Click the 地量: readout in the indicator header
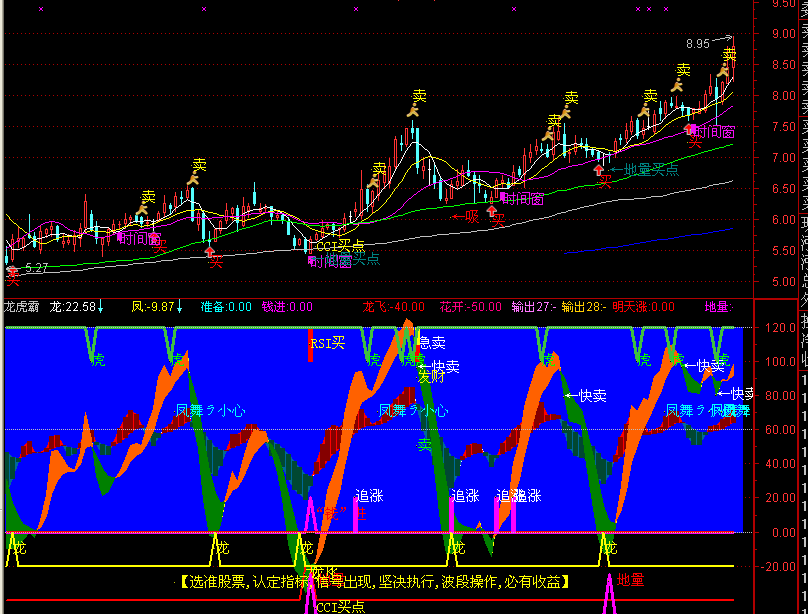The image size is (808, 614). (718, 308)
